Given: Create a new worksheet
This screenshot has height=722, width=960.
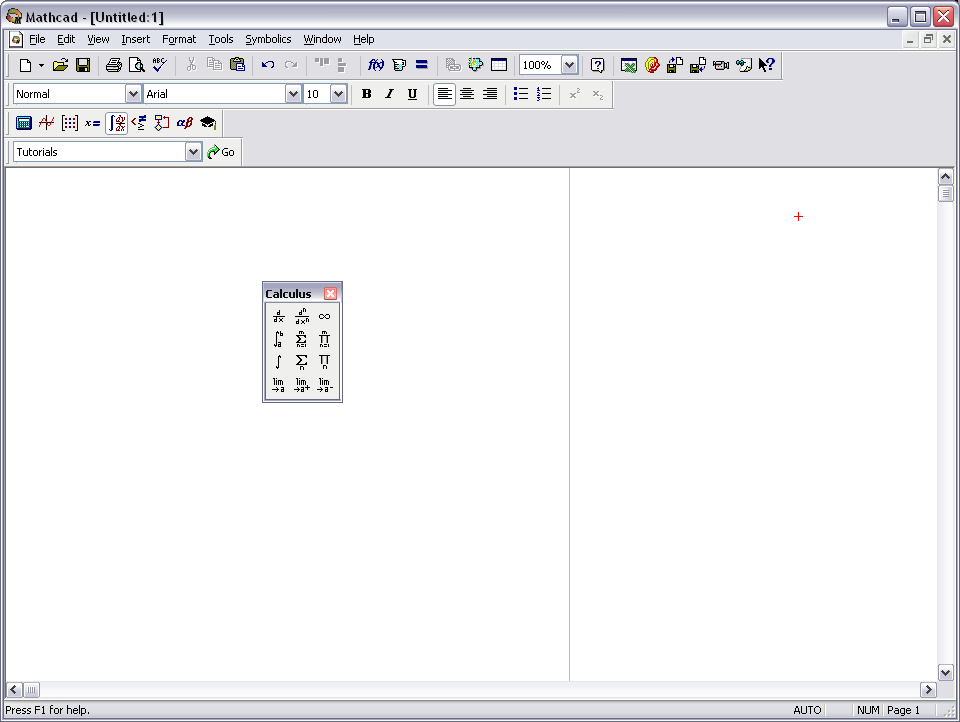Looking at the screenshot, I should tap(25, 65).
